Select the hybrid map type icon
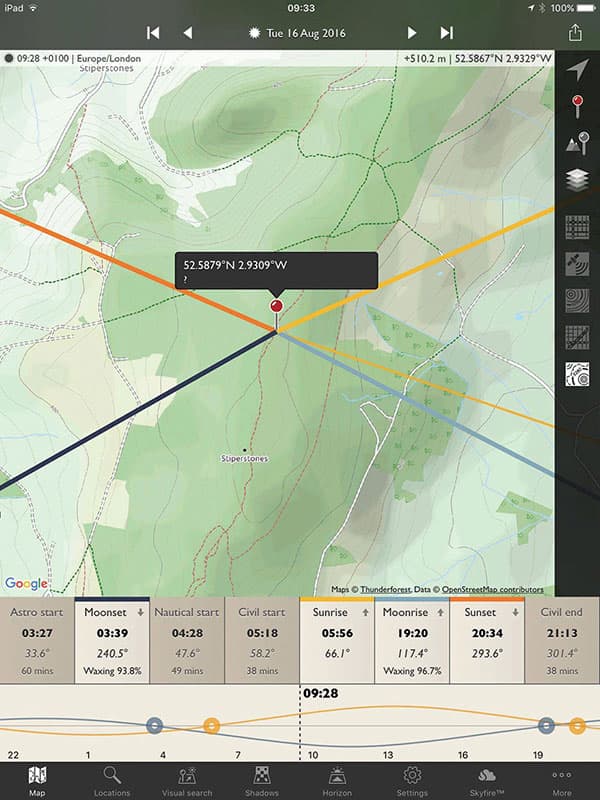 [578, 338]
